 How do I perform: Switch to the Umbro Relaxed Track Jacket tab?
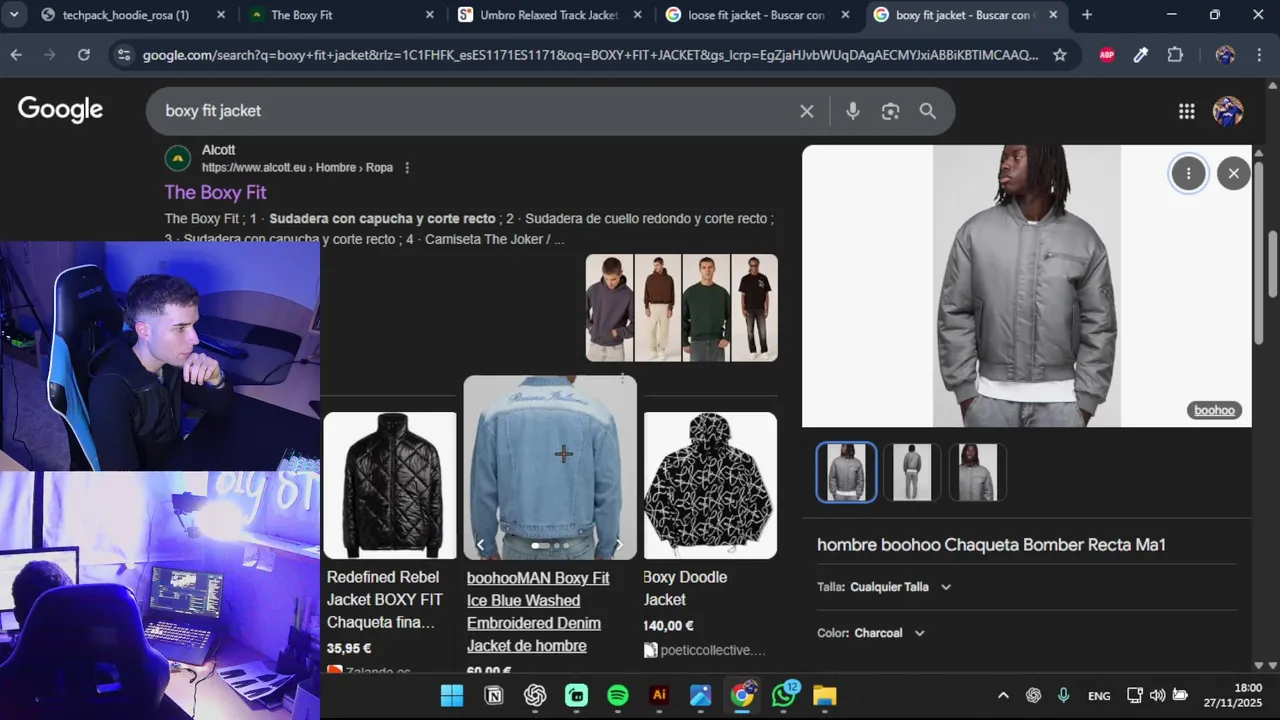(549, 15)
